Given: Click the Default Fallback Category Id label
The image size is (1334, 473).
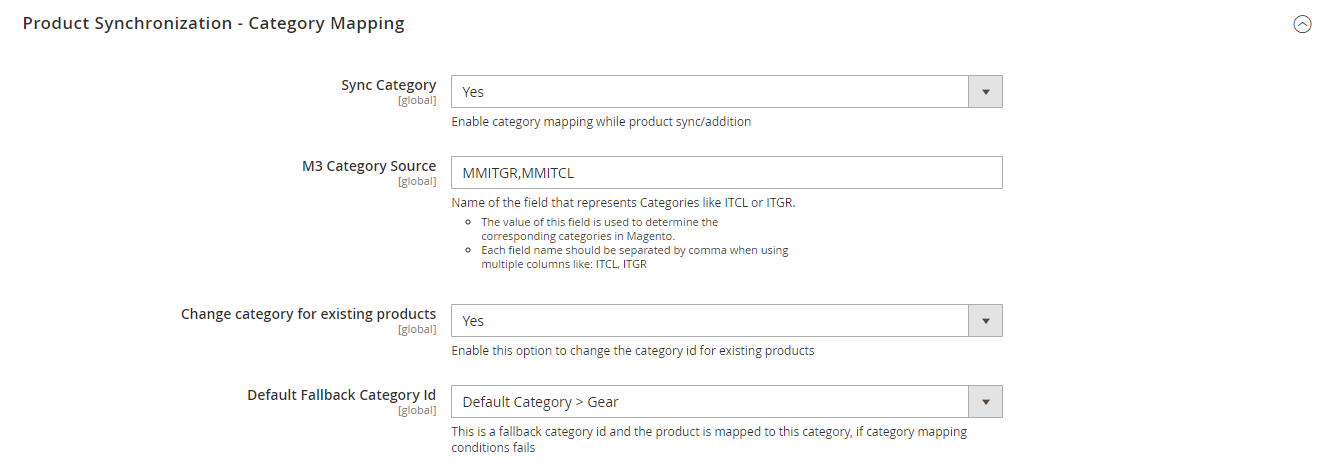Looking at the screenshot, I should [342, 395].
